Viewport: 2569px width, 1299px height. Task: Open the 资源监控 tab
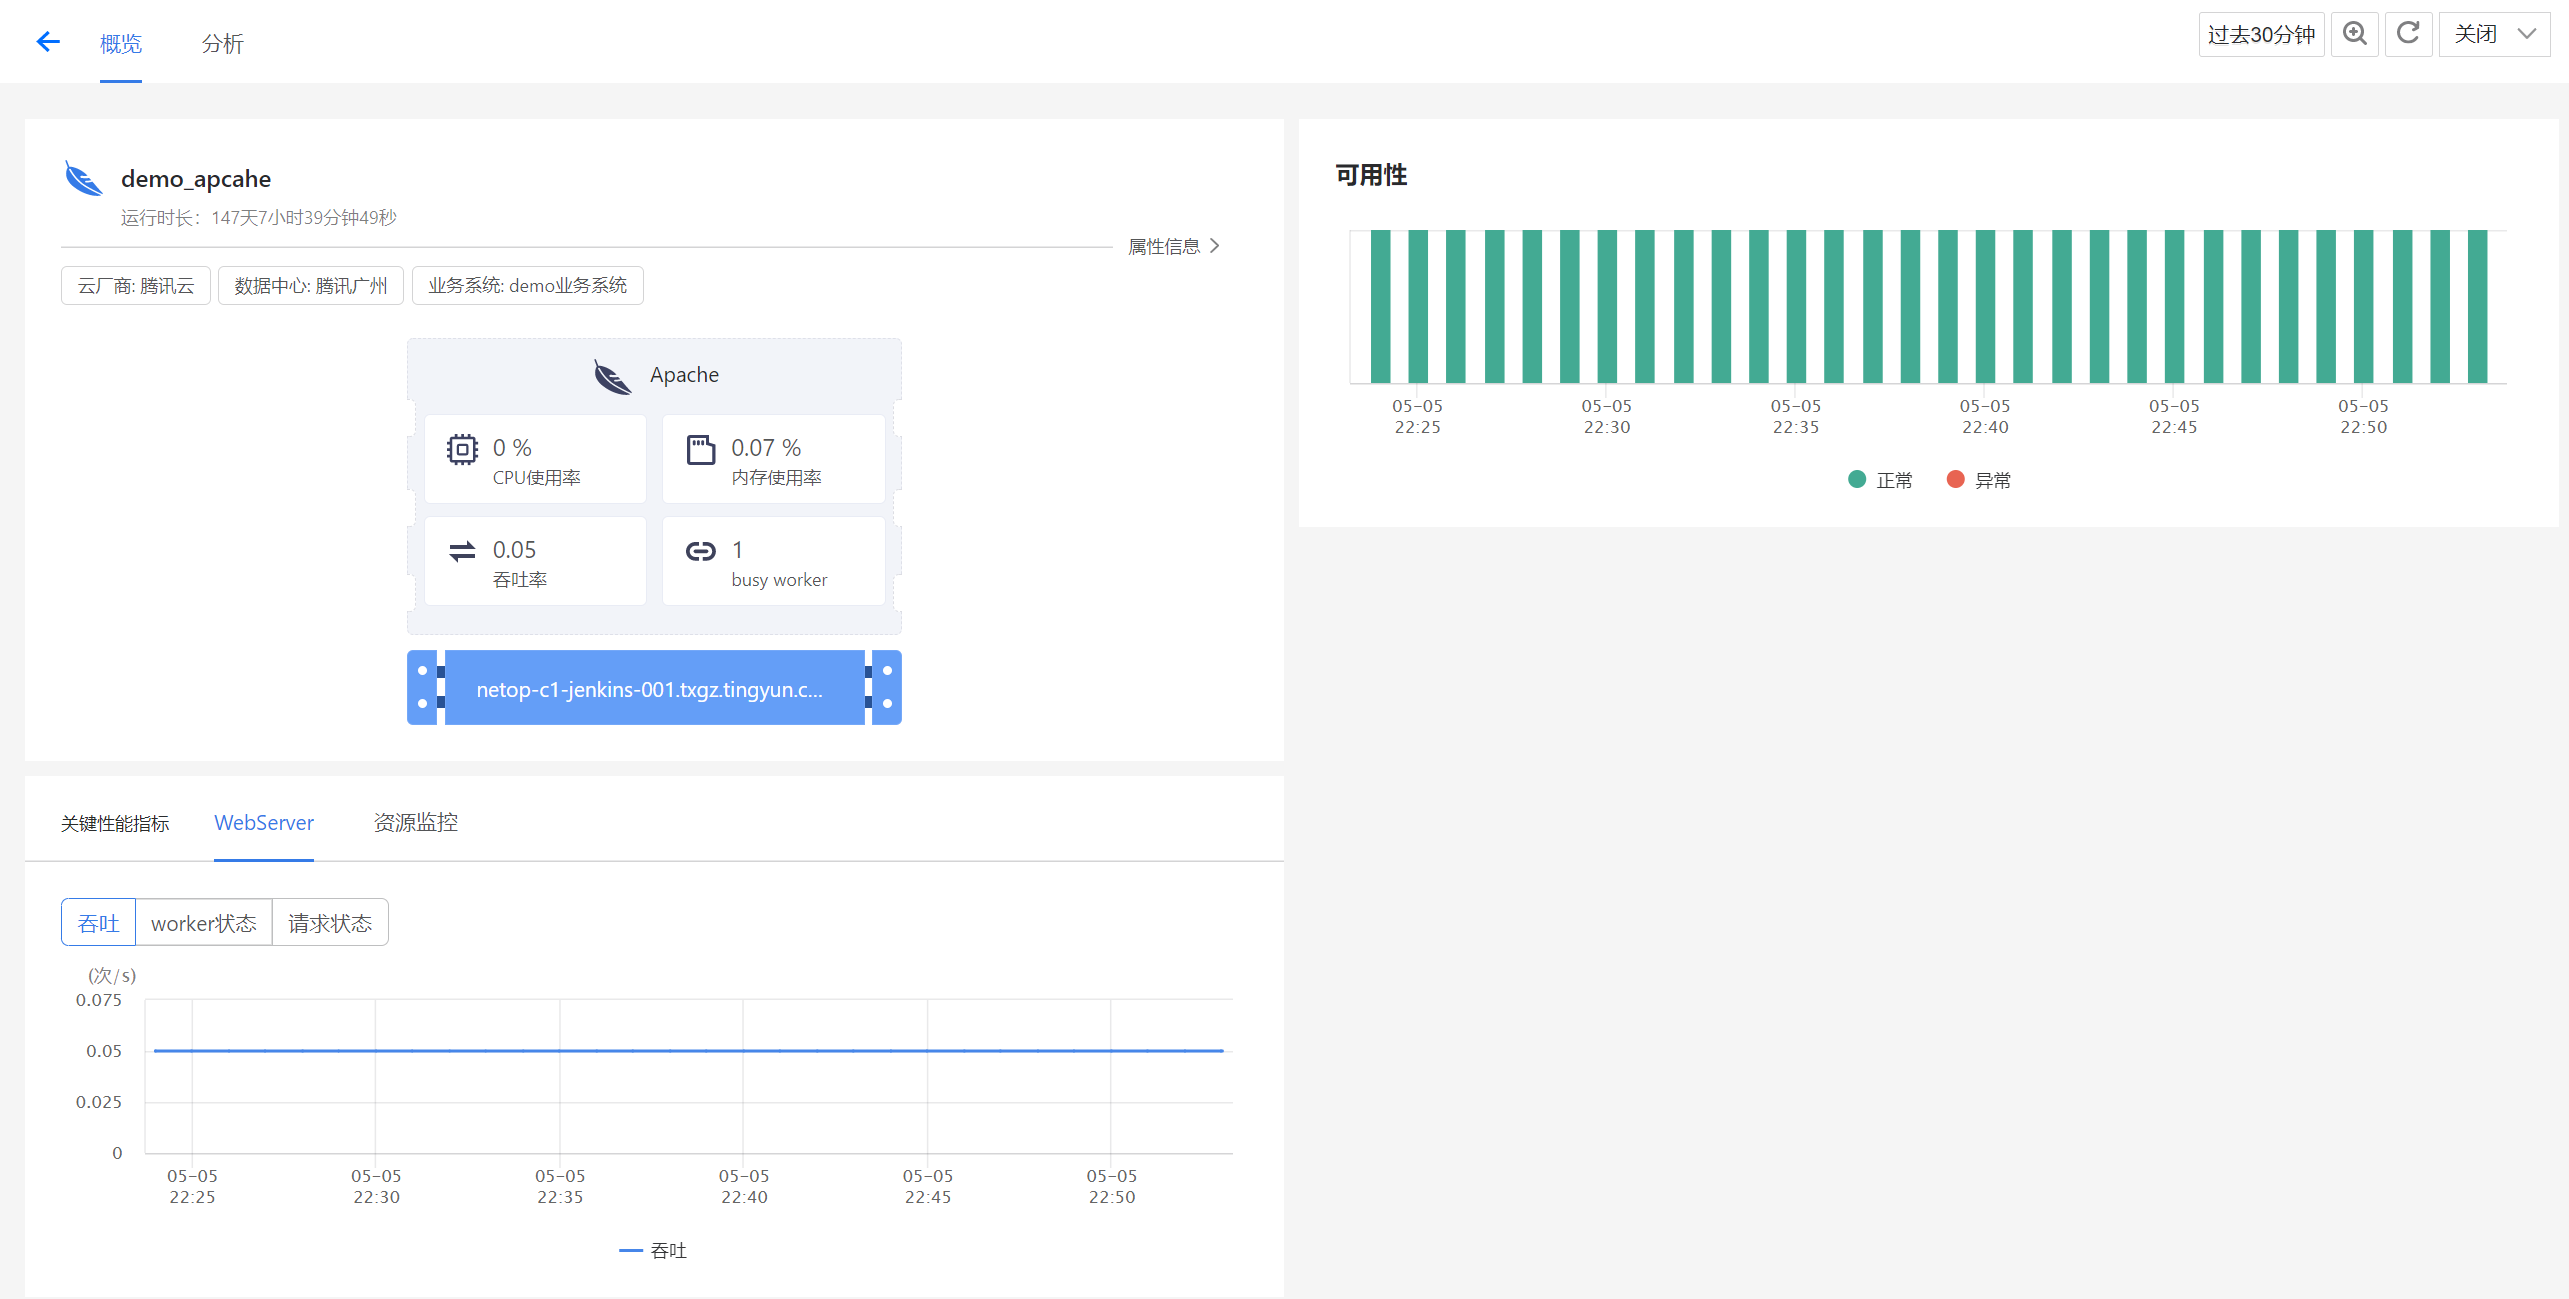tap(416, 823)
